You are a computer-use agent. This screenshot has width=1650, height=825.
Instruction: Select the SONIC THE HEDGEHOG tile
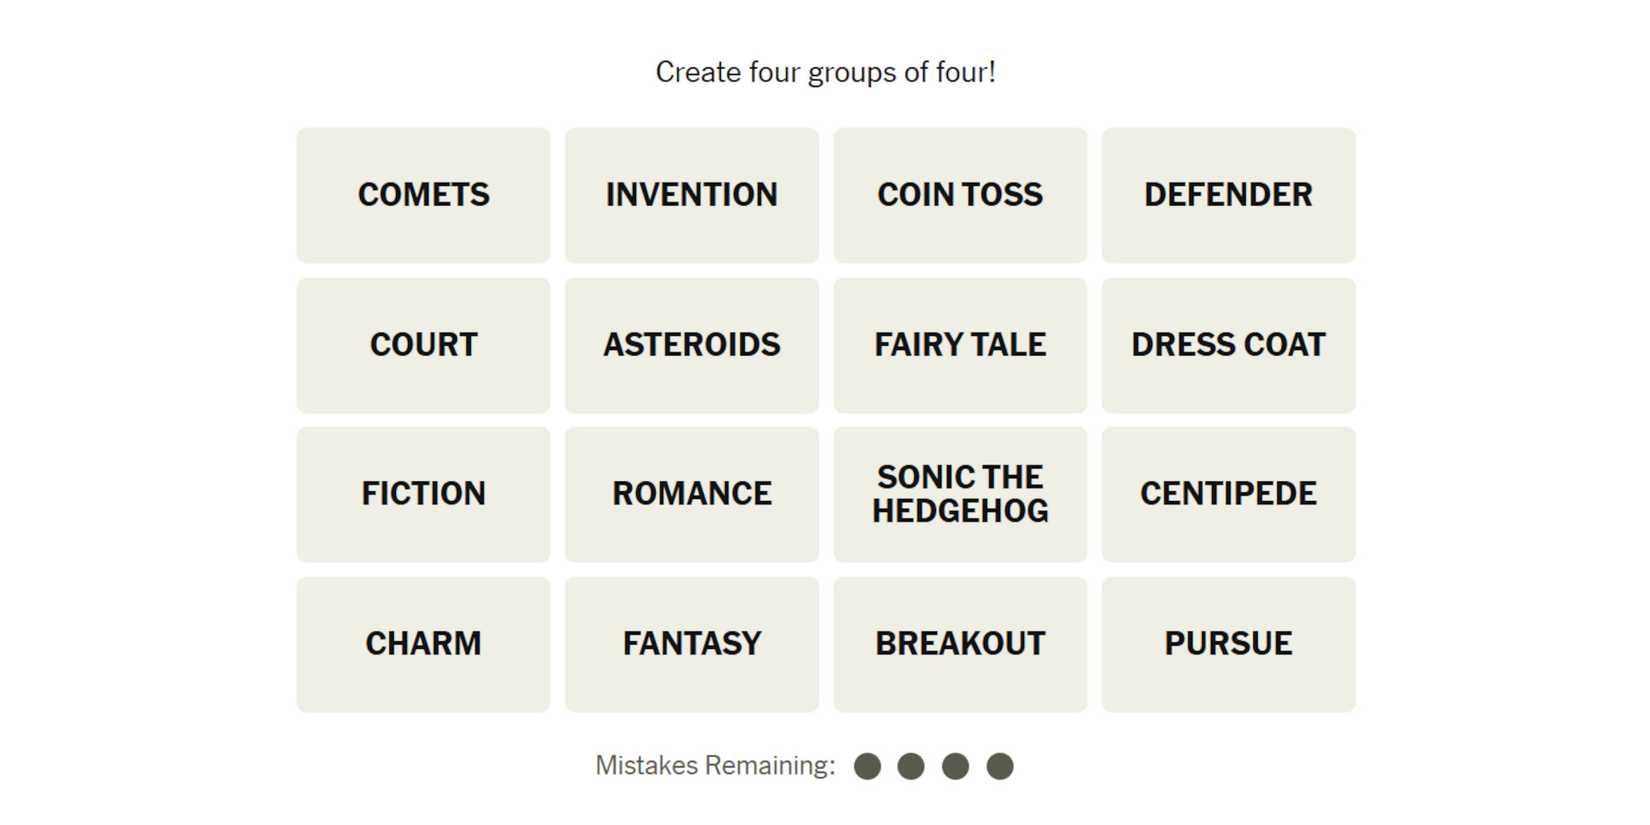960,494
